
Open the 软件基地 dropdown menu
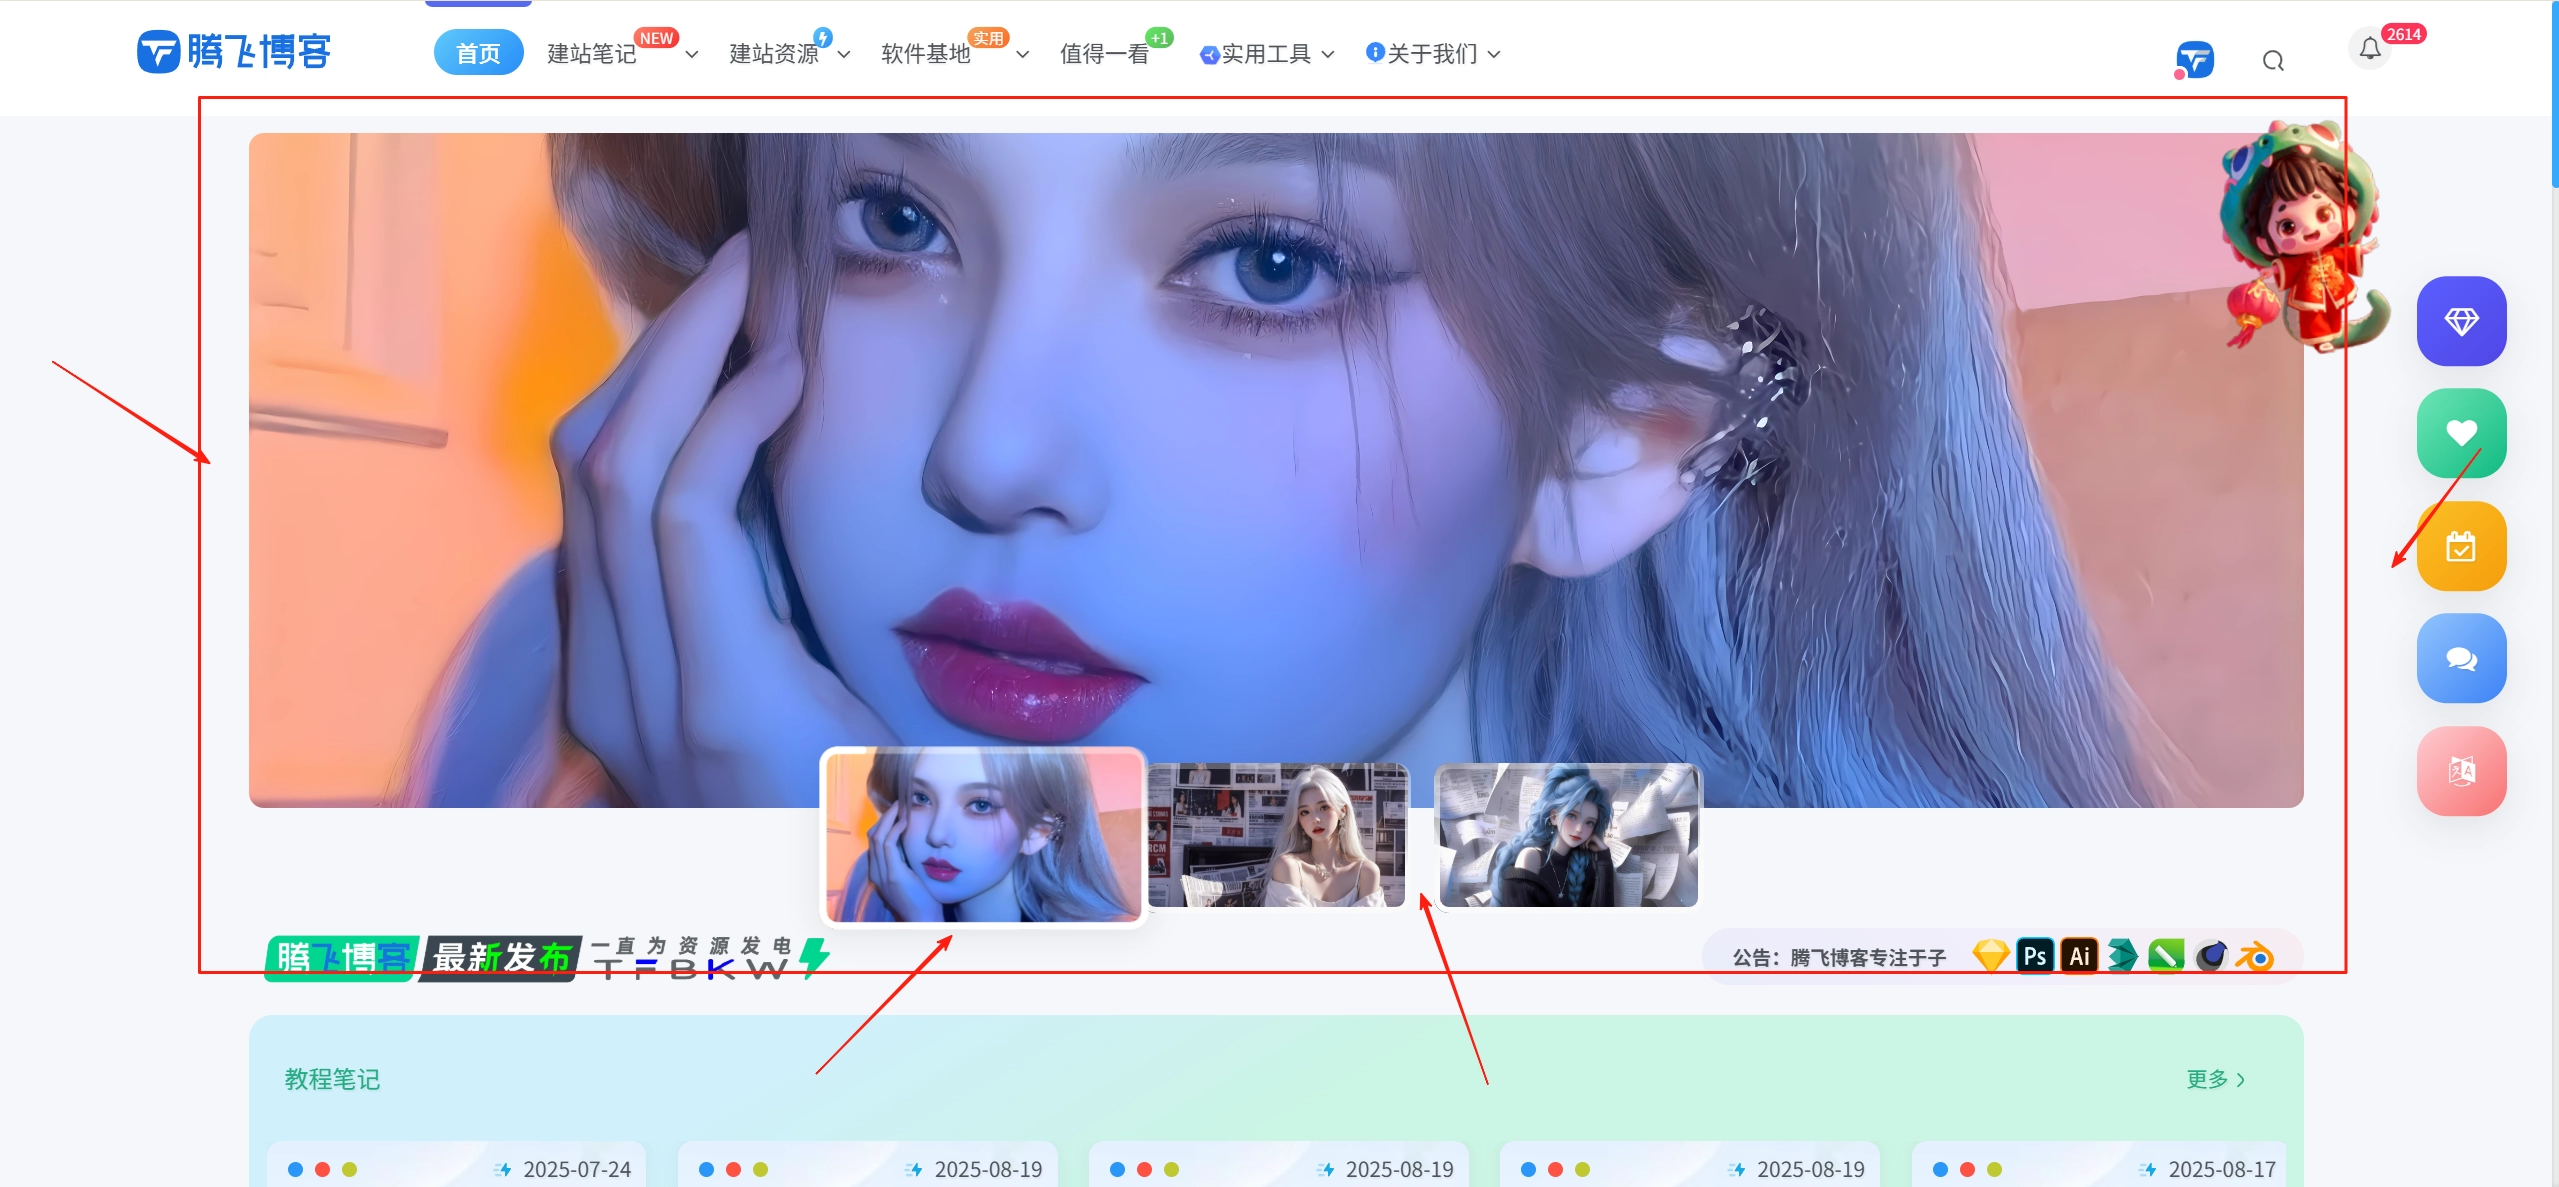tap(926, 55)
